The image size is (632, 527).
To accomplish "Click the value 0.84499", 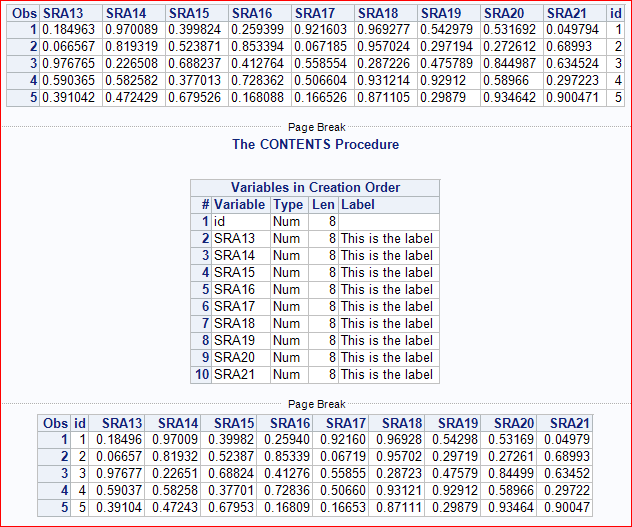I will click(x=511, y=473).
